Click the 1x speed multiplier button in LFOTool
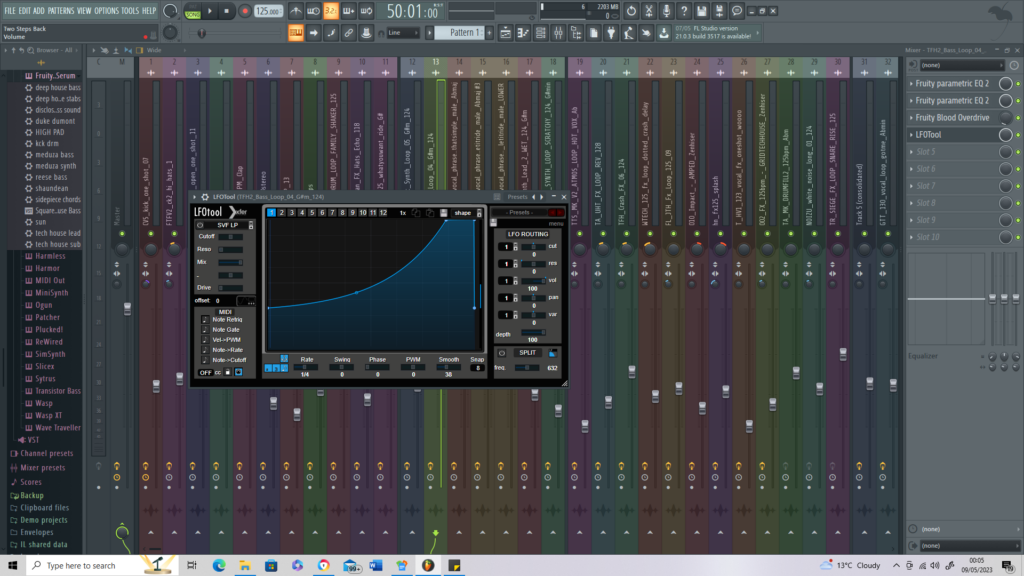Viewport: 1024px width, 576px height. point(403,213)
